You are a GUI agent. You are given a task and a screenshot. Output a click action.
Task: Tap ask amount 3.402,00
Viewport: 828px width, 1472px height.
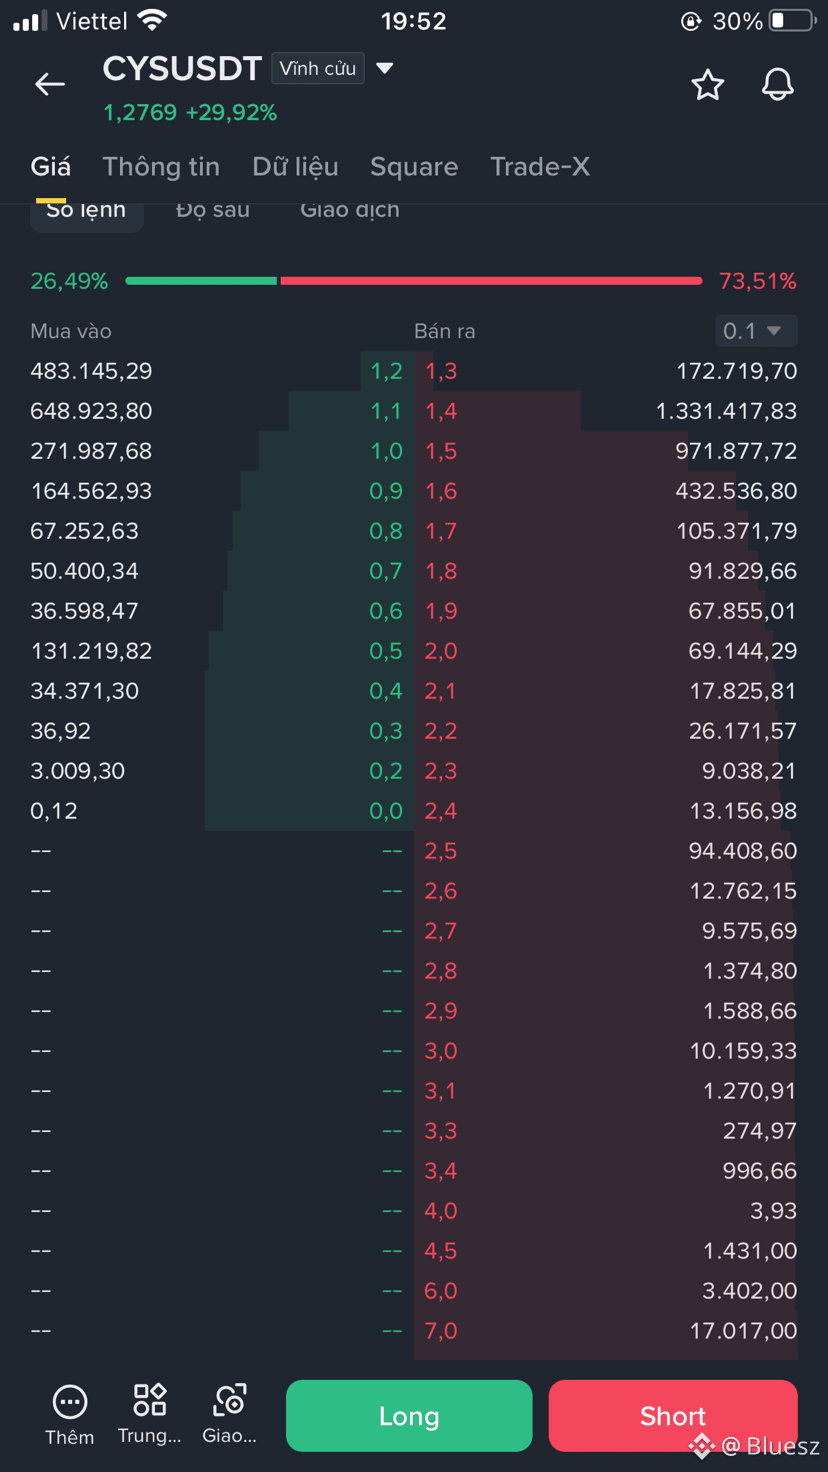(749, 1291)
